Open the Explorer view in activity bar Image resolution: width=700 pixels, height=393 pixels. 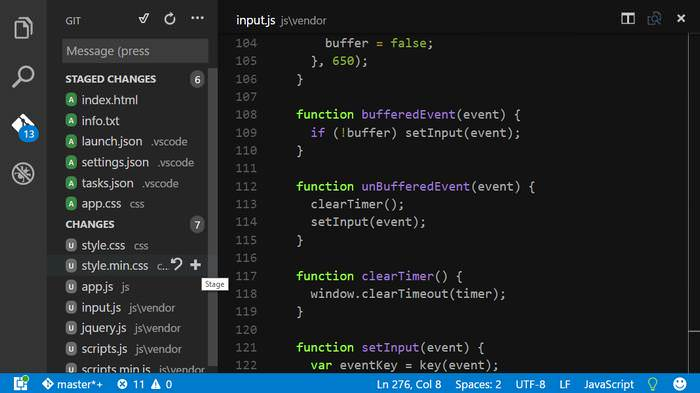[23, 28]
